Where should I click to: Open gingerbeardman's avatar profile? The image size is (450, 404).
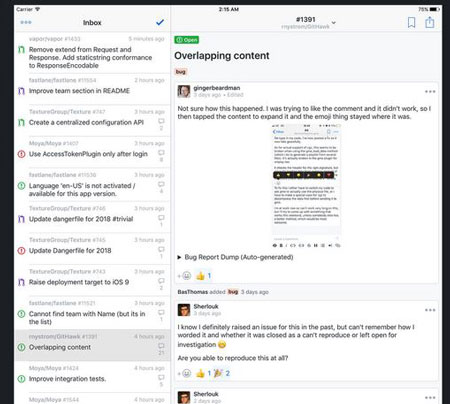click(x=184, y=91)
